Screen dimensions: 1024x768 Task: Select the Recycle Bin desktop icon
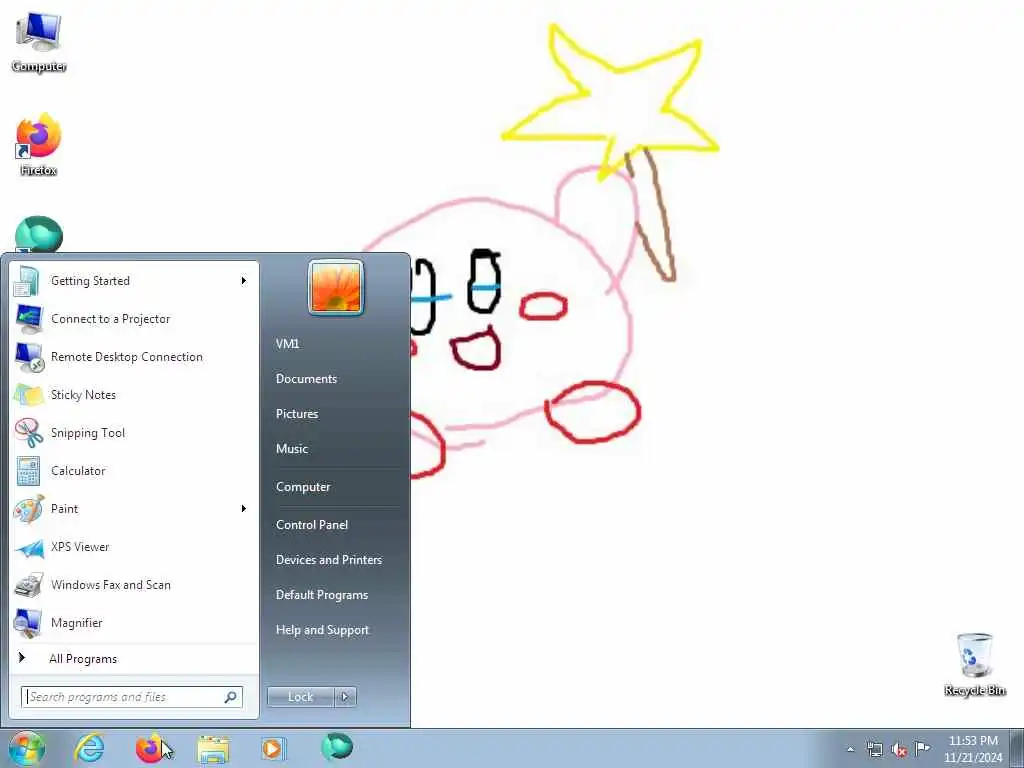coord(974,665)
